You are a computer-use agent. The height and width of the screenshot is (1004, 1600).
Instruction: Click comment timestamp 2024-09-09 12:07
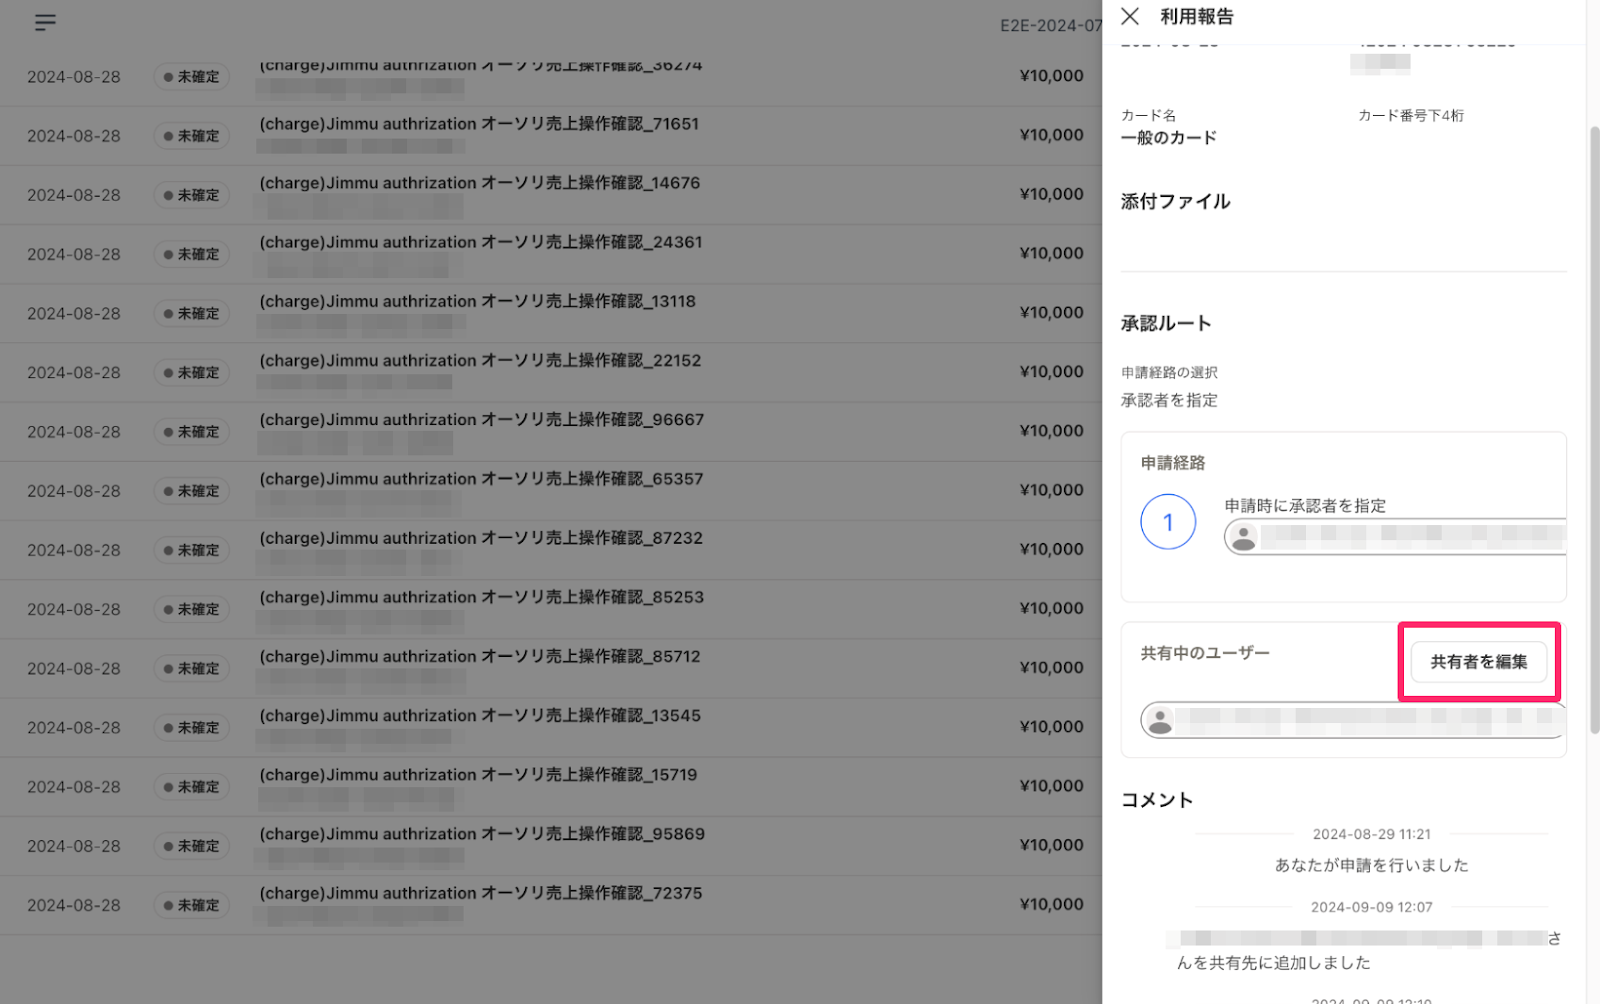1372,907
